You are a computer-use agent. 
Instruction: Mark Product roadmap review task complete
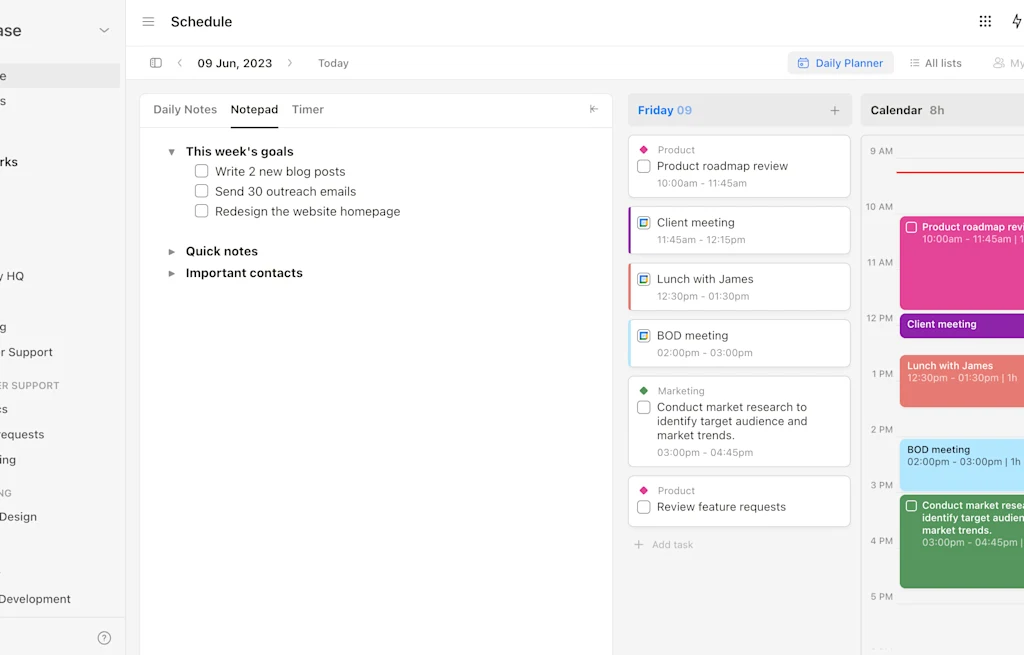[x=643, y=167]
